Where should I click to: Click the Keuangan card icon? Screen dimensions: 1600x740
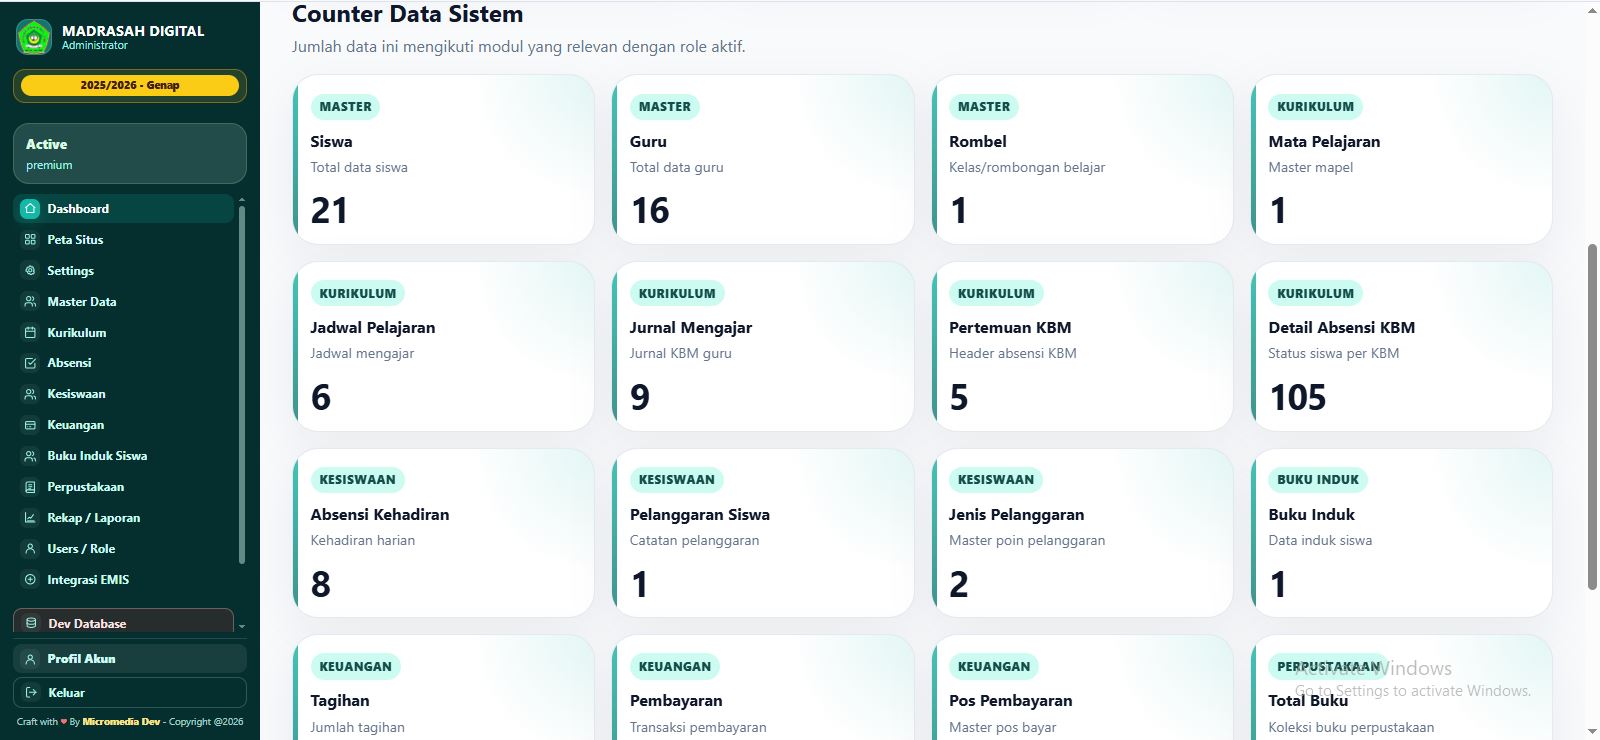(30, 425)
